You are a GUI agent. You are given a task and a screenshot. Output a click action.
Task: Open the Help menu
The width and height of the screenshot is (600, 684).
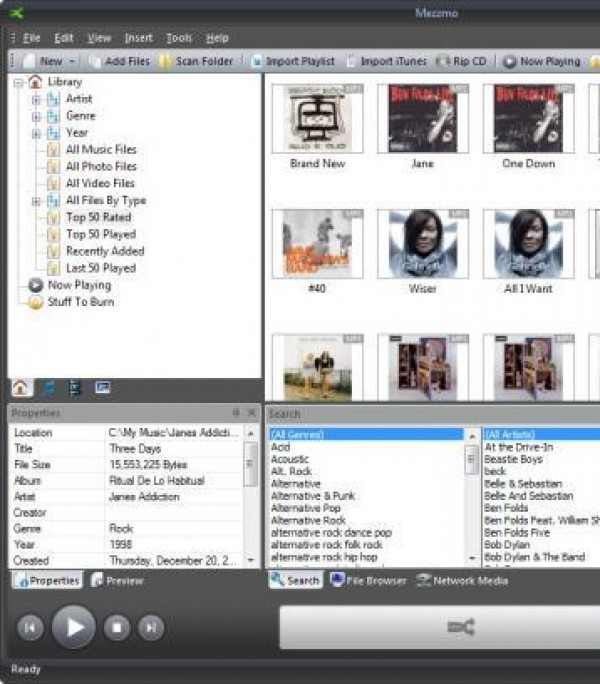[217, 38]
